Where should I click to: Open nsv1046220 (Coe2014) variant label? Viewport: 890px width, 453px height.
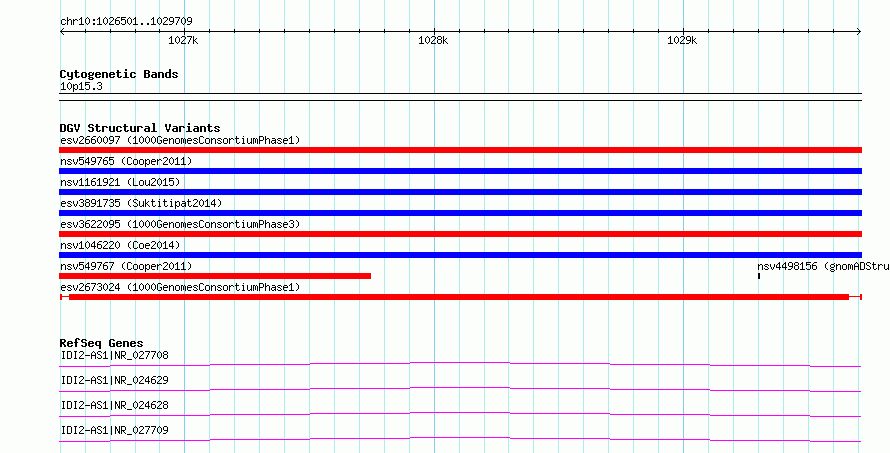pyautogui.click(x=120, y=245)
